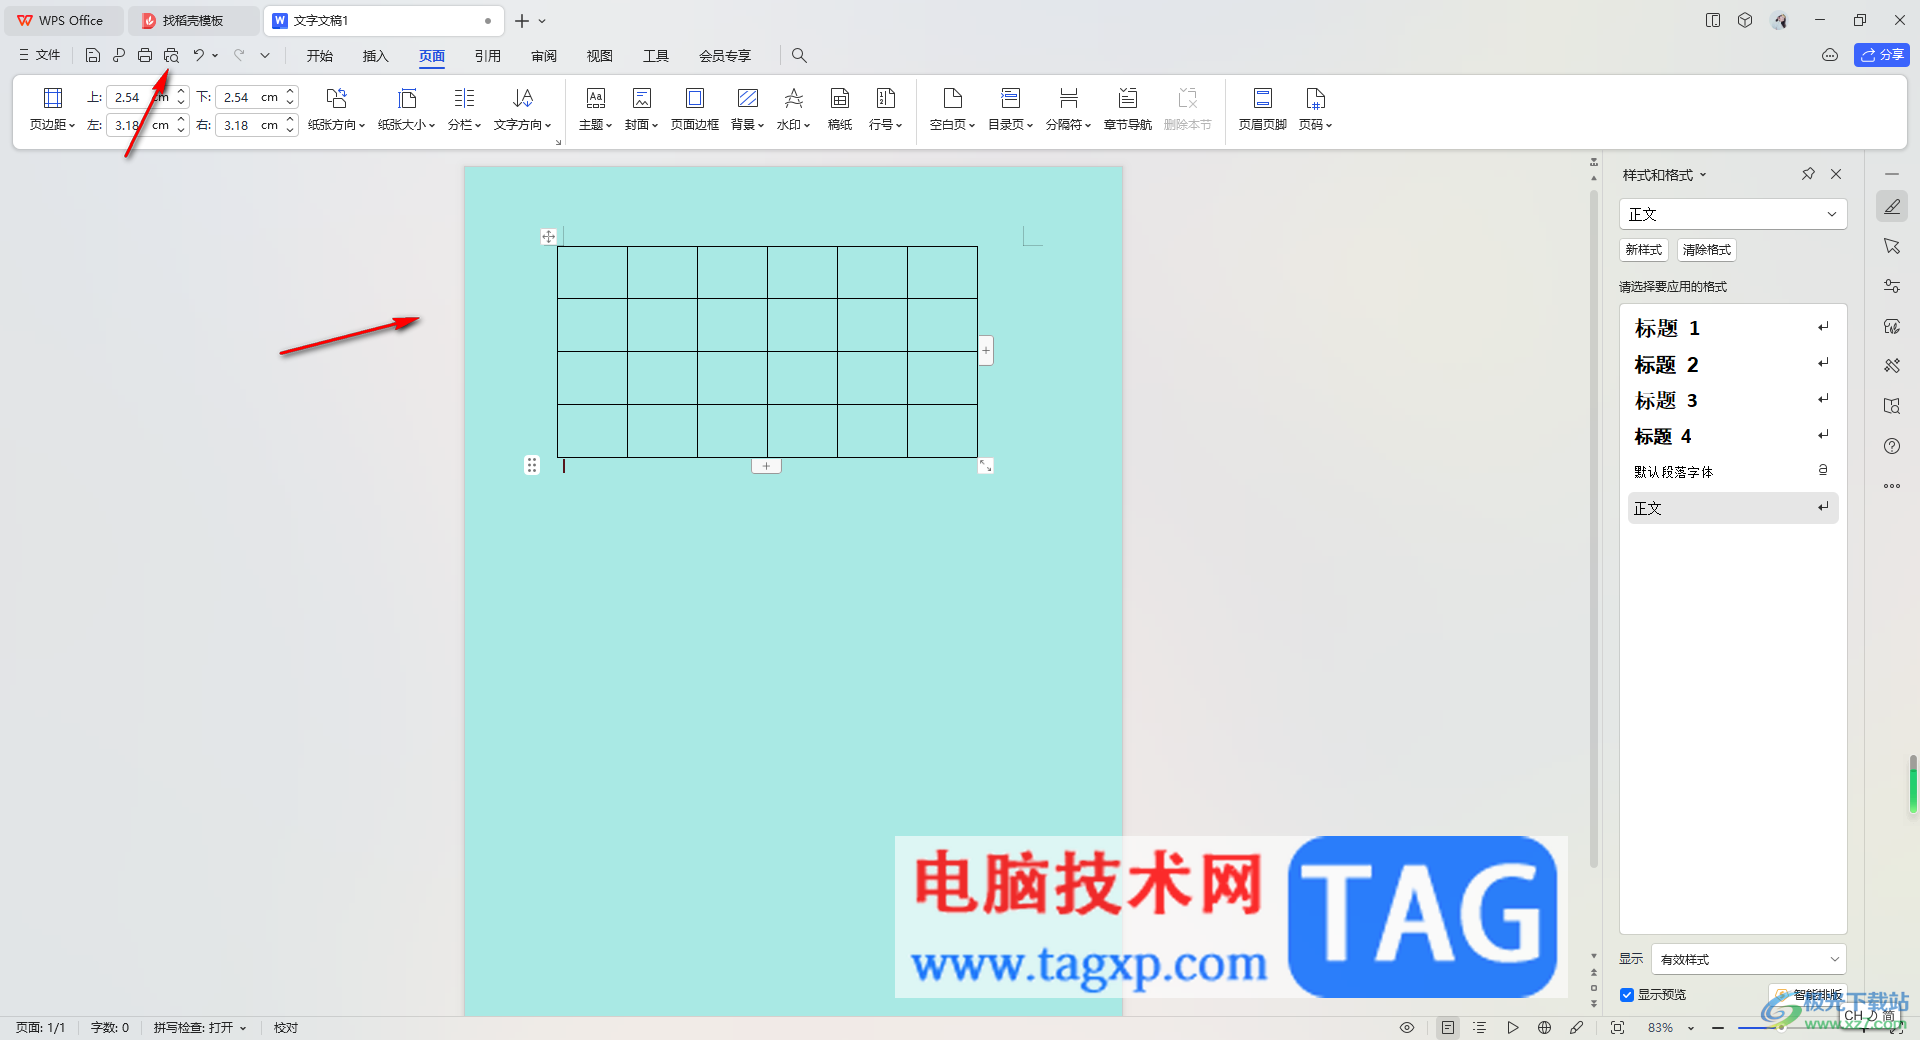Open the Page Number tool

pyautogui.click(x=1315, y=109)
